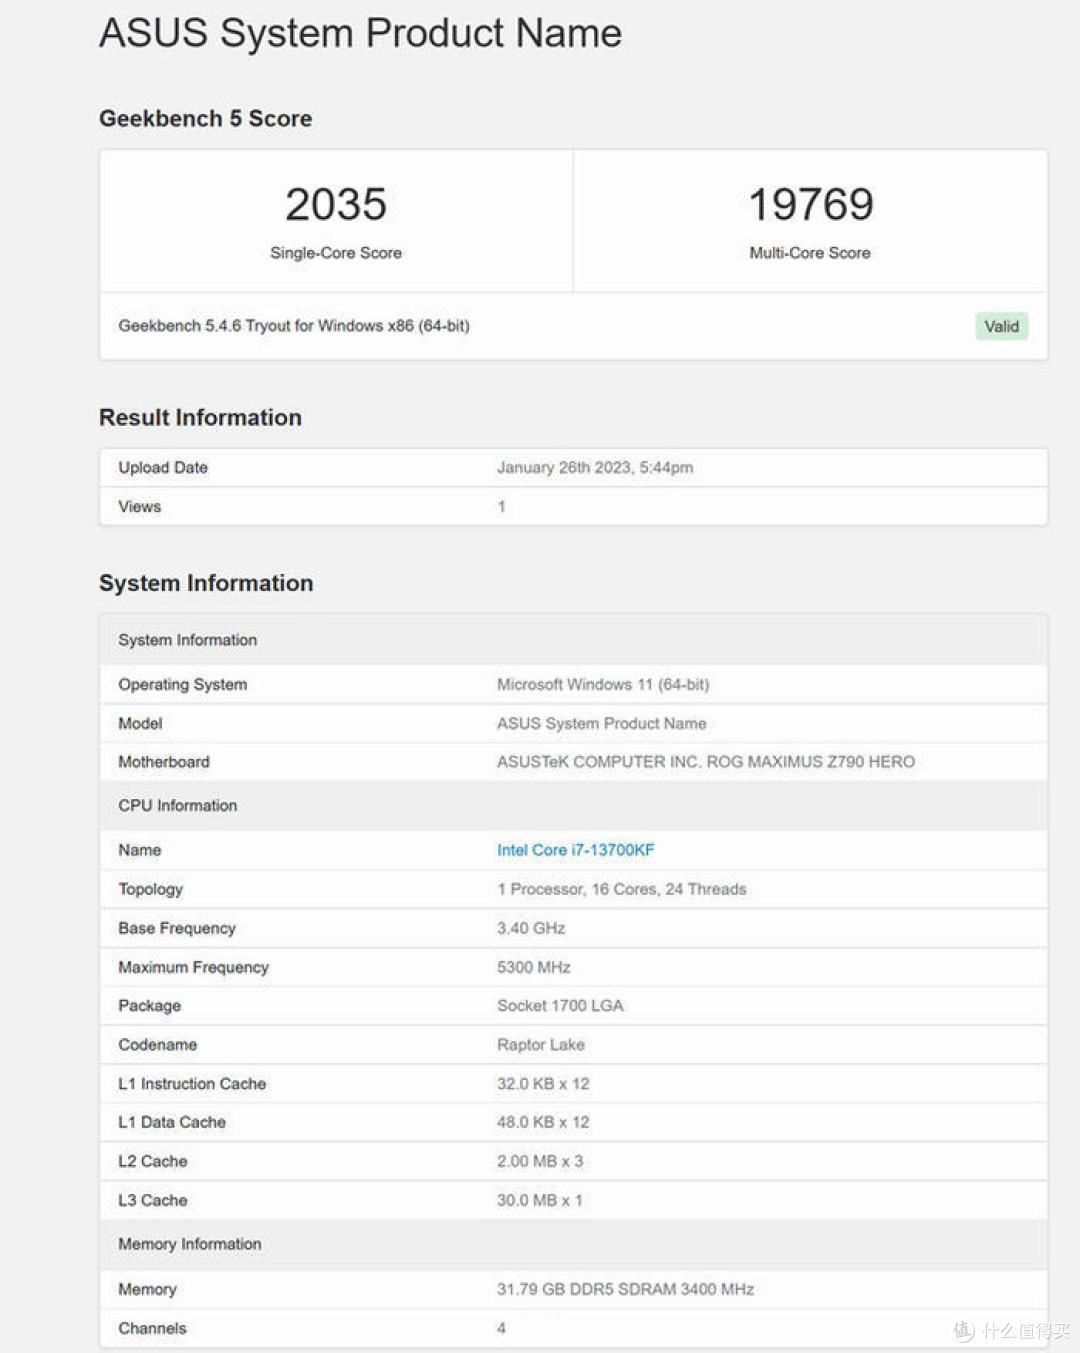Click the L2 Cache label

153,1161
